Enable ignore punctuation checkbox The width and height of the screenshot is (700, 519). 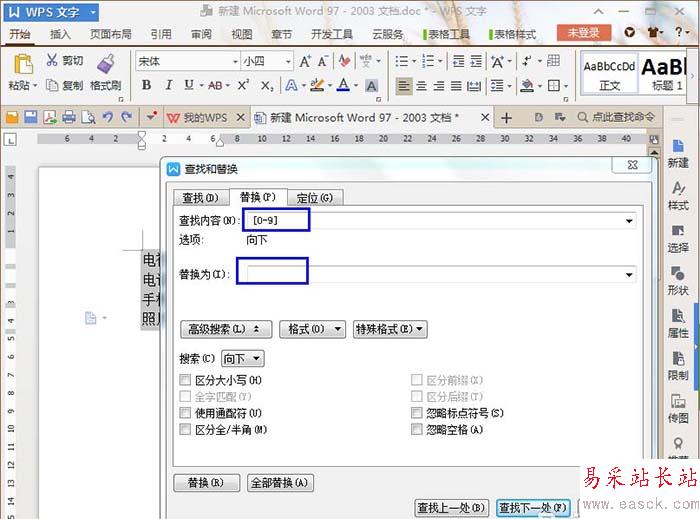tap(417, 412)
